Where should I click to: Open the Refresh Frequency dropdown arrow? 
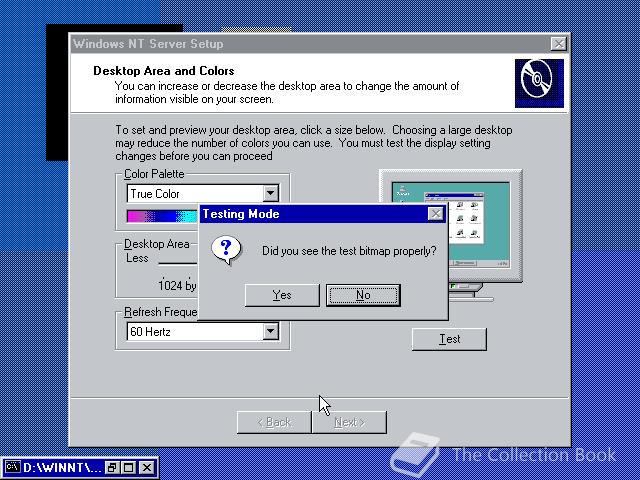pos(270,331)
